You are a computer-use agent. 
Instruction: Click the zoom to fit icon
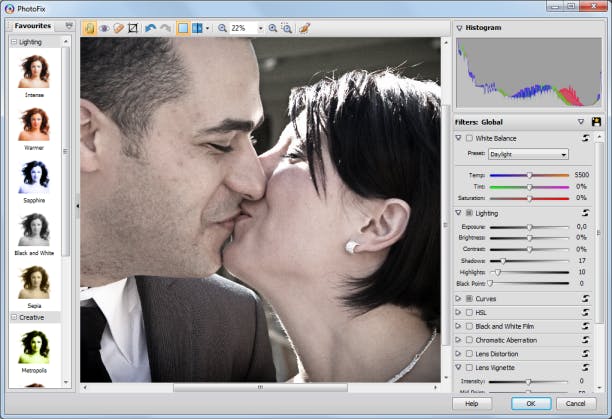pos(286,28)
